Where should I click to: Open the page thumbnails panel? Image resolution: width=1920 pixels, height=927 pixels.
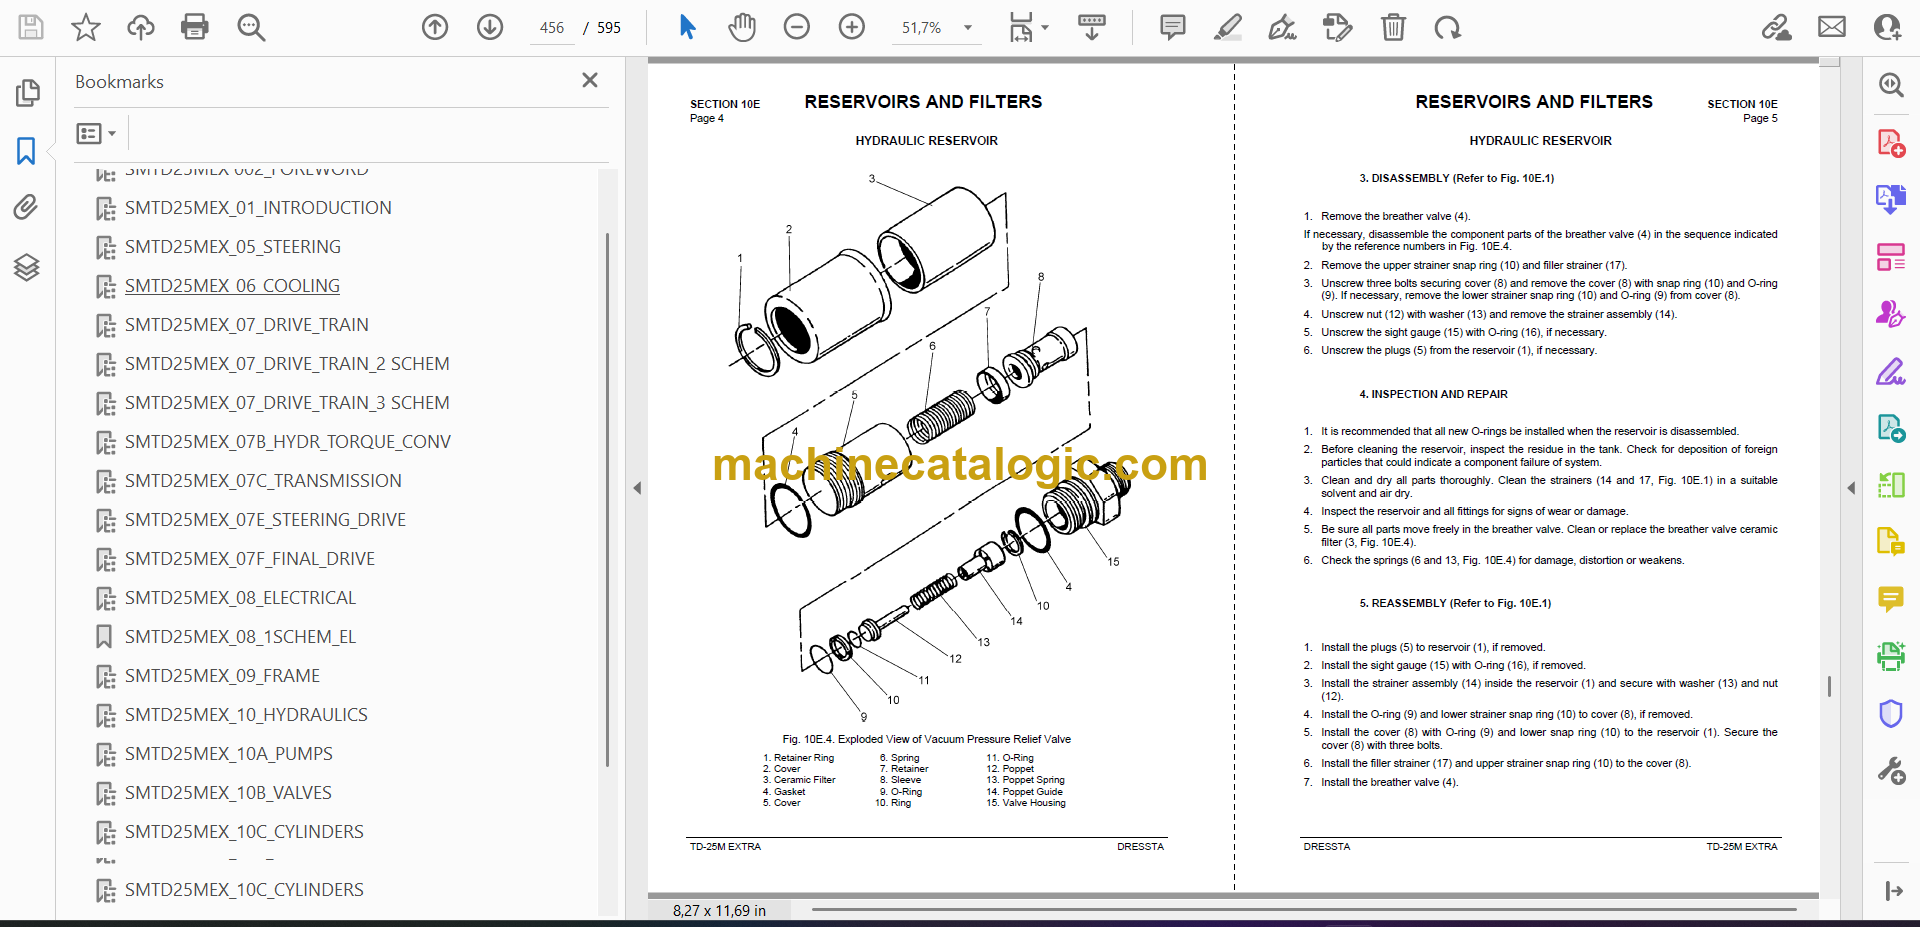[x=27, y=93]
